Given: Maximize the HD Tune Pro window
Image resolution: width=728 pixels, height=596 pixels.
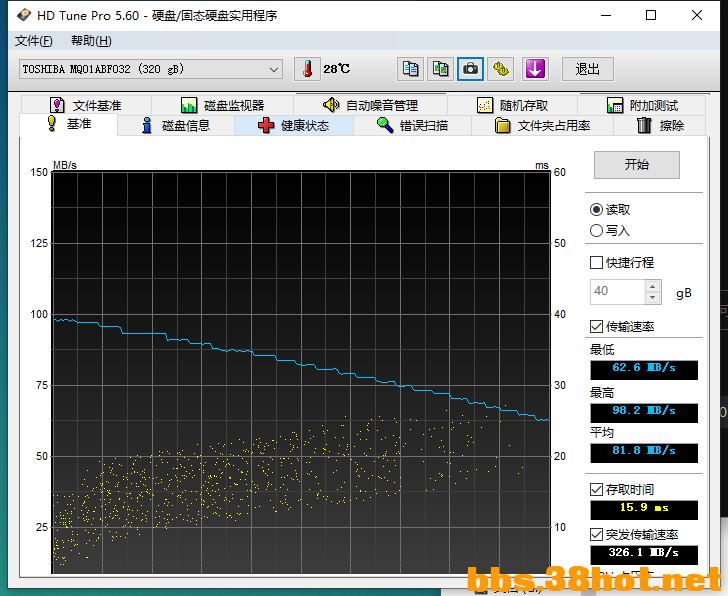Looking at the screenshot, I should tap(651, 15).
